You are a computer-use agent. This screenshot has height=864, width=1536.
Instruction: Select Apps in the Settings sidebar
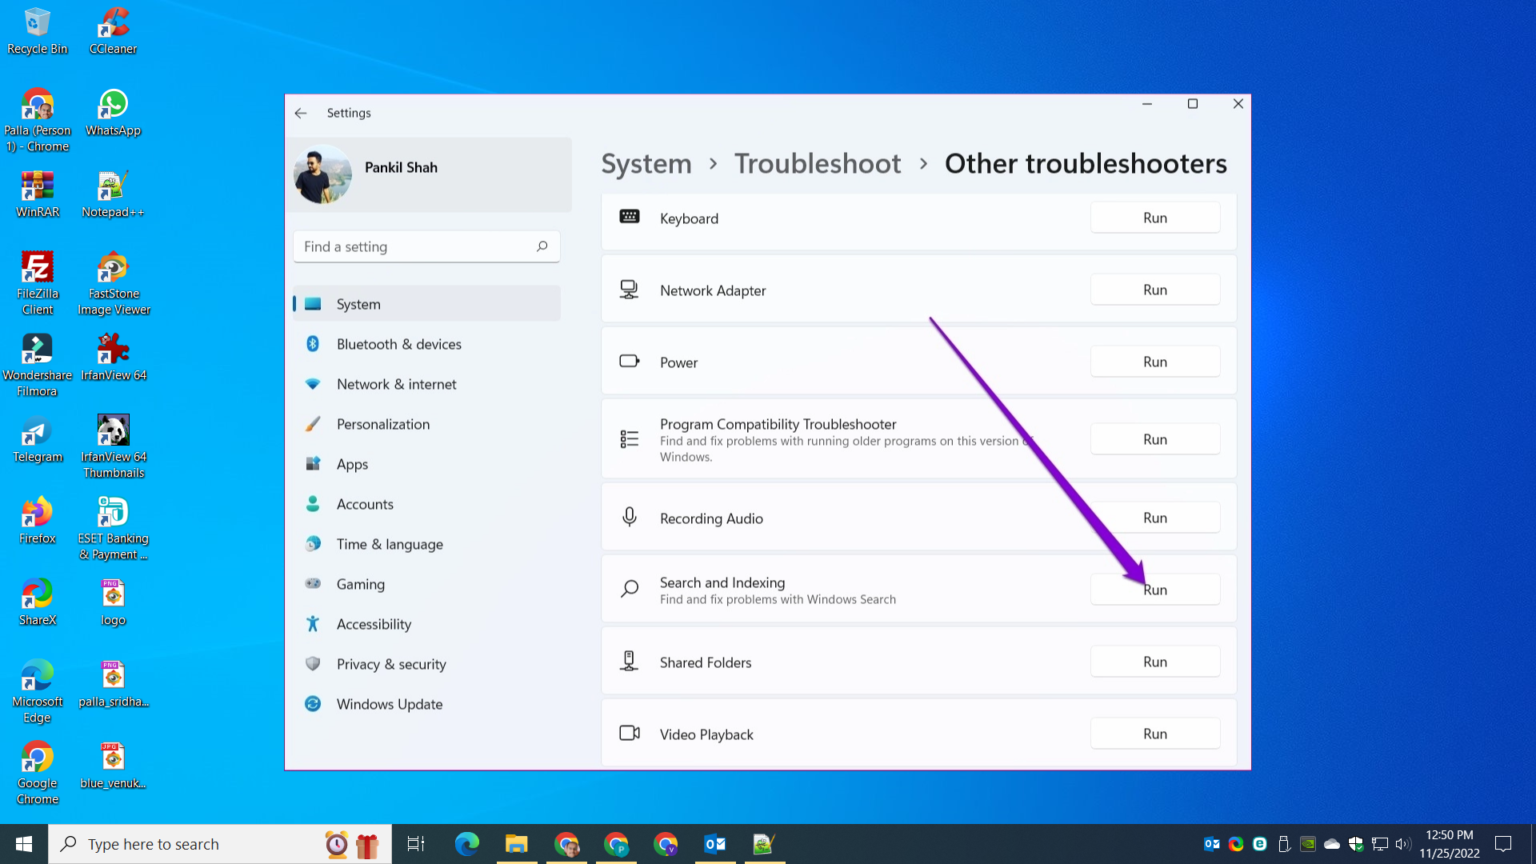tap(352, 464)
